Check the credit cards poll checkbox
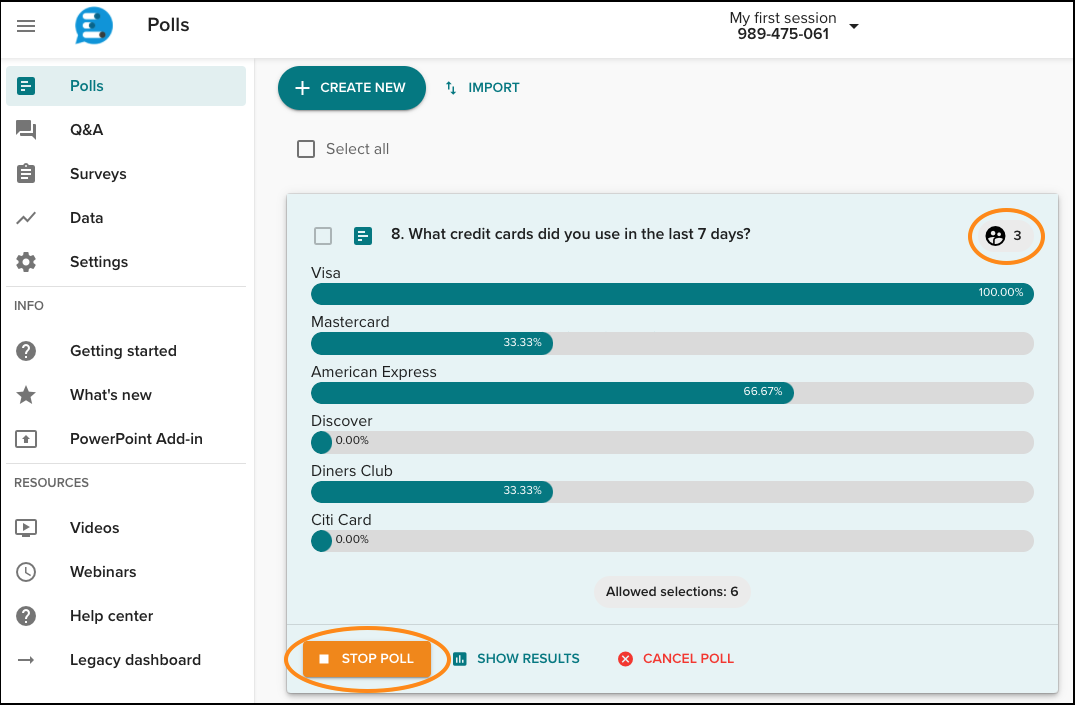The width and height of the screenshot is (1075, 705). 323,235
